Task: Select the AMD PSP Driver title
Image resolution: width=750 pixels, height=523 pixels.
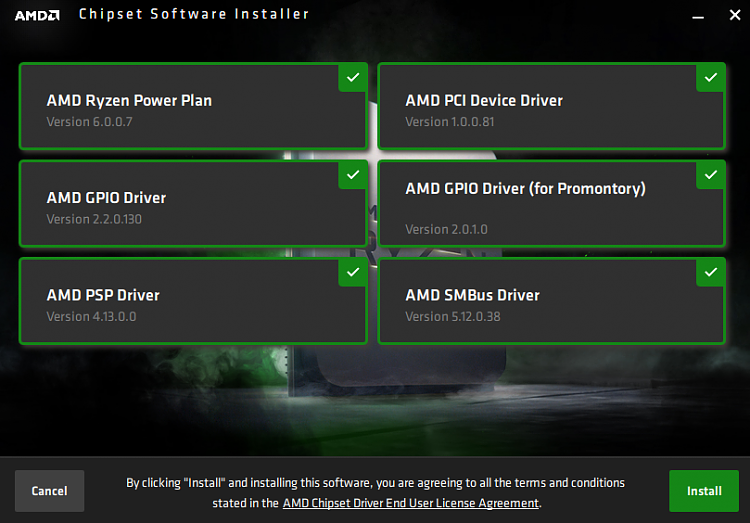Action: (103, 295)
